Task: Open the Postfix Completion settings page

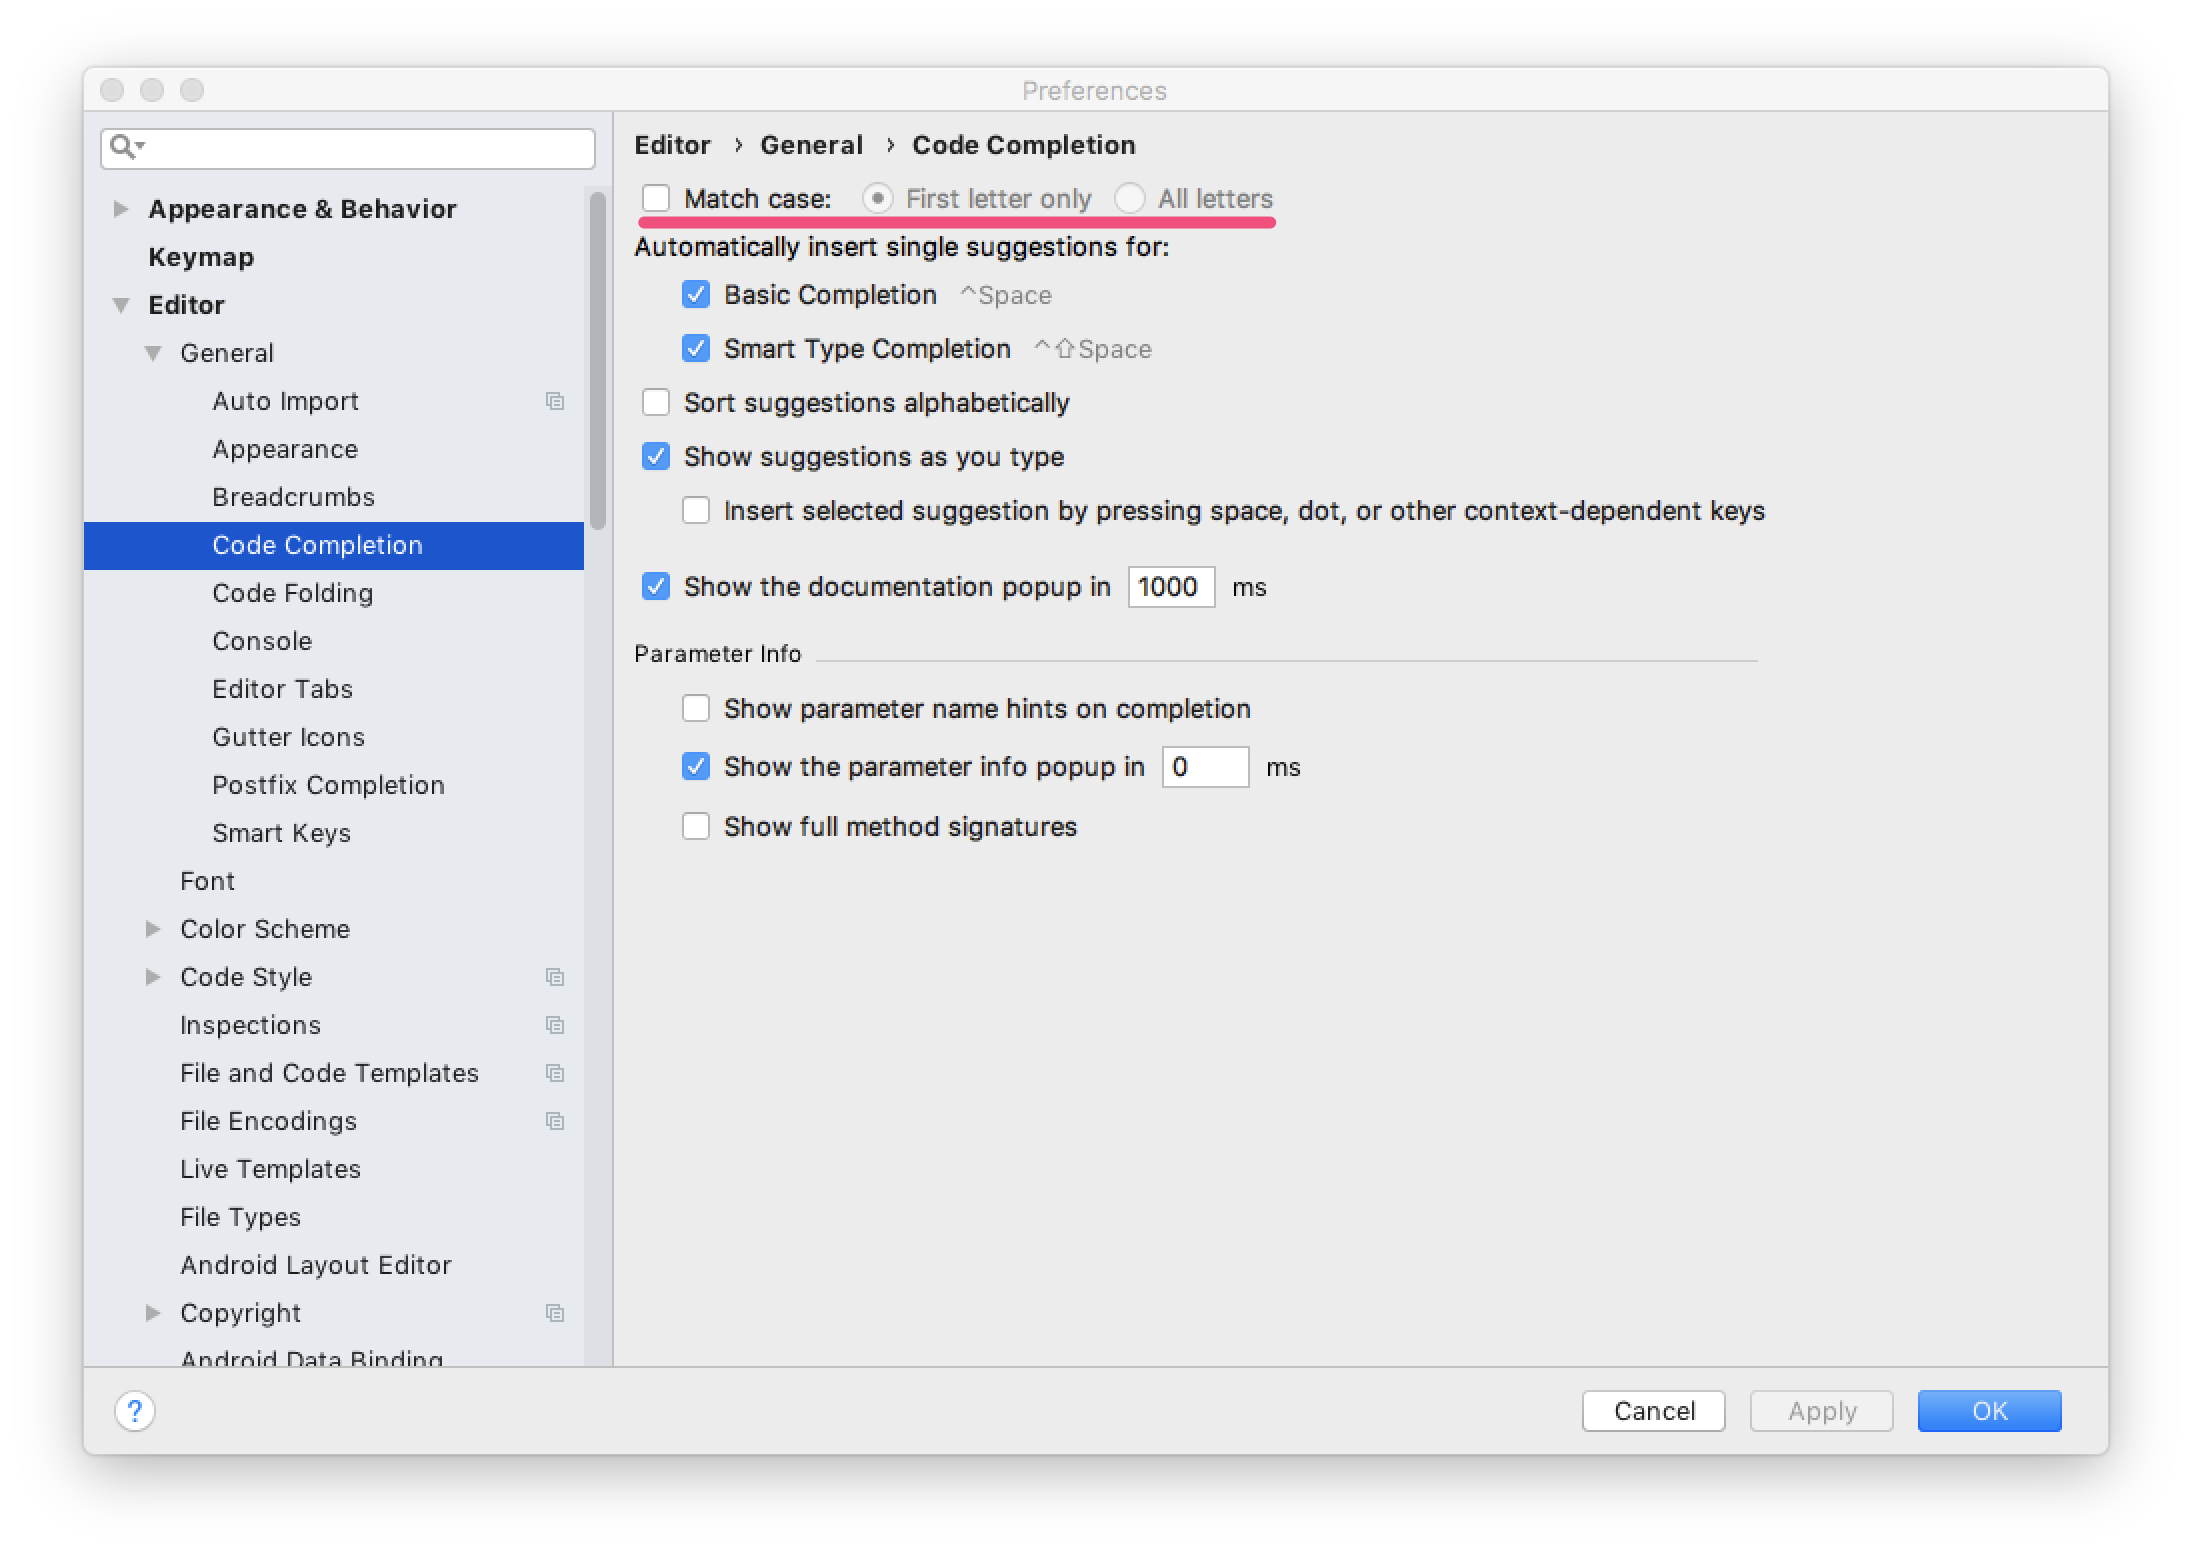Action: [328, 785]
